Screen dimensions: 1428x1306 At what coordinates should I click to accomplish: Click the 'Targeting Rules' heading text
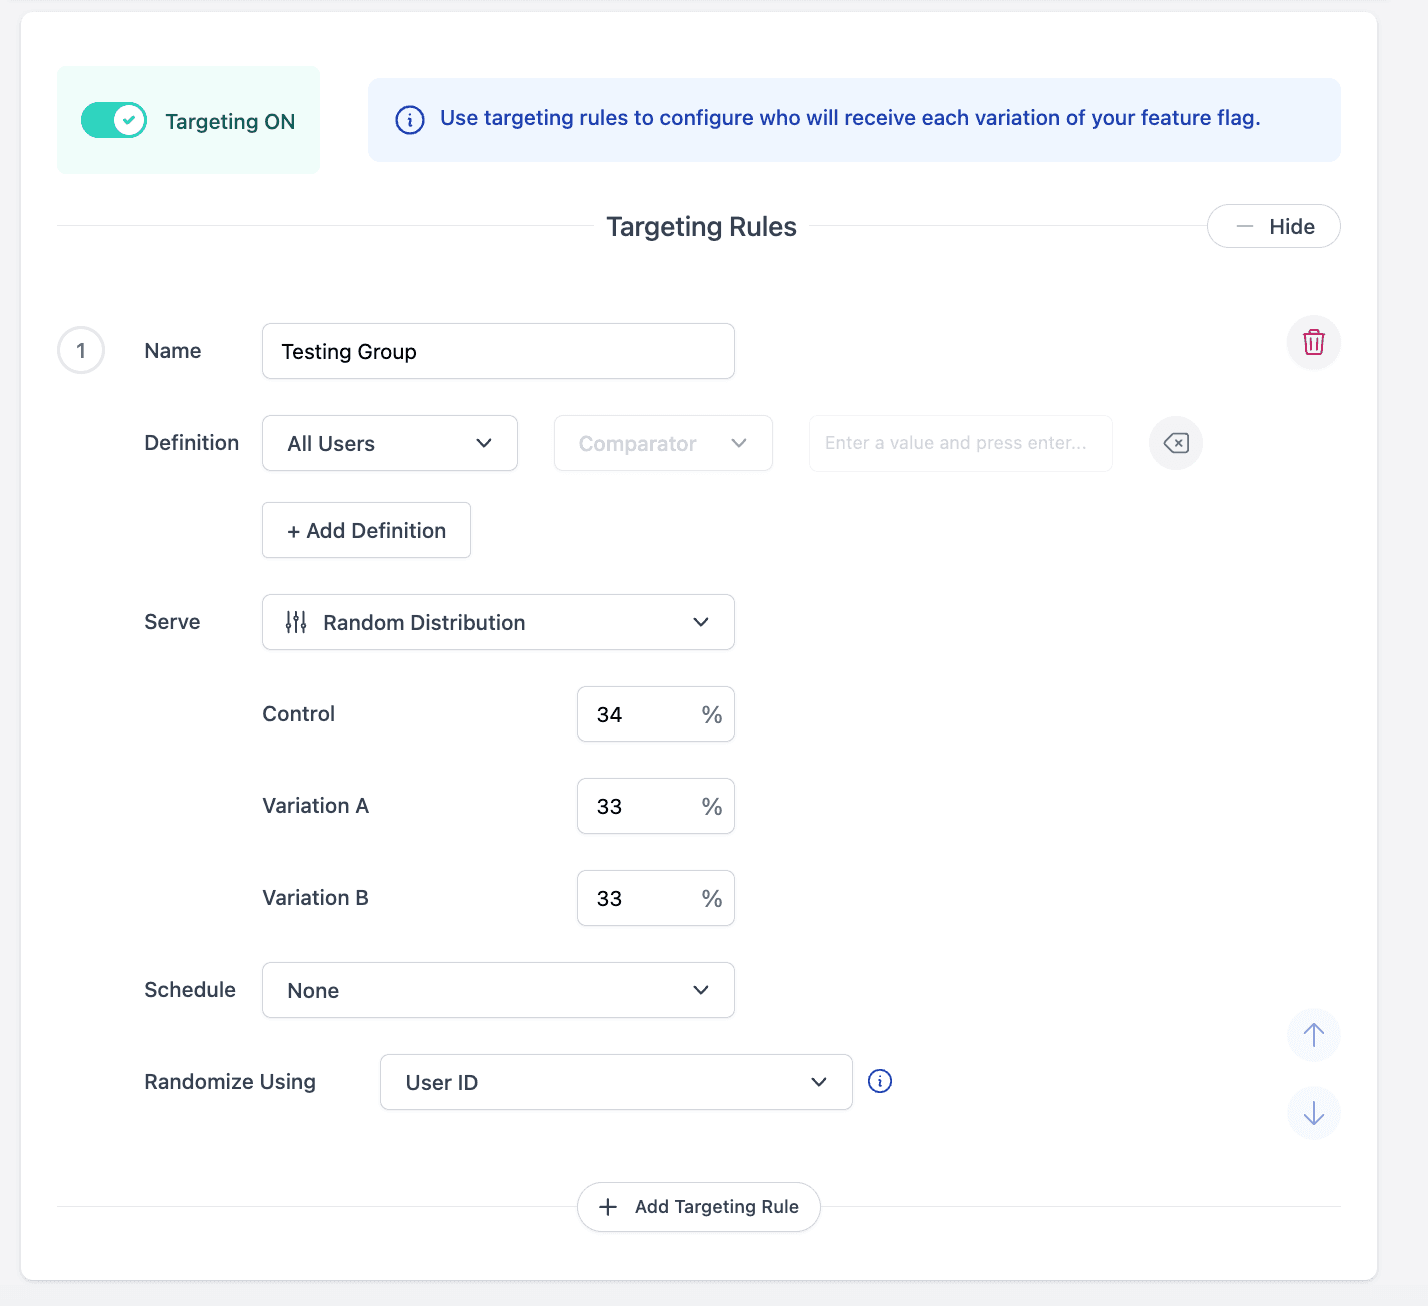pyautogui.click(x=701, y=227)
